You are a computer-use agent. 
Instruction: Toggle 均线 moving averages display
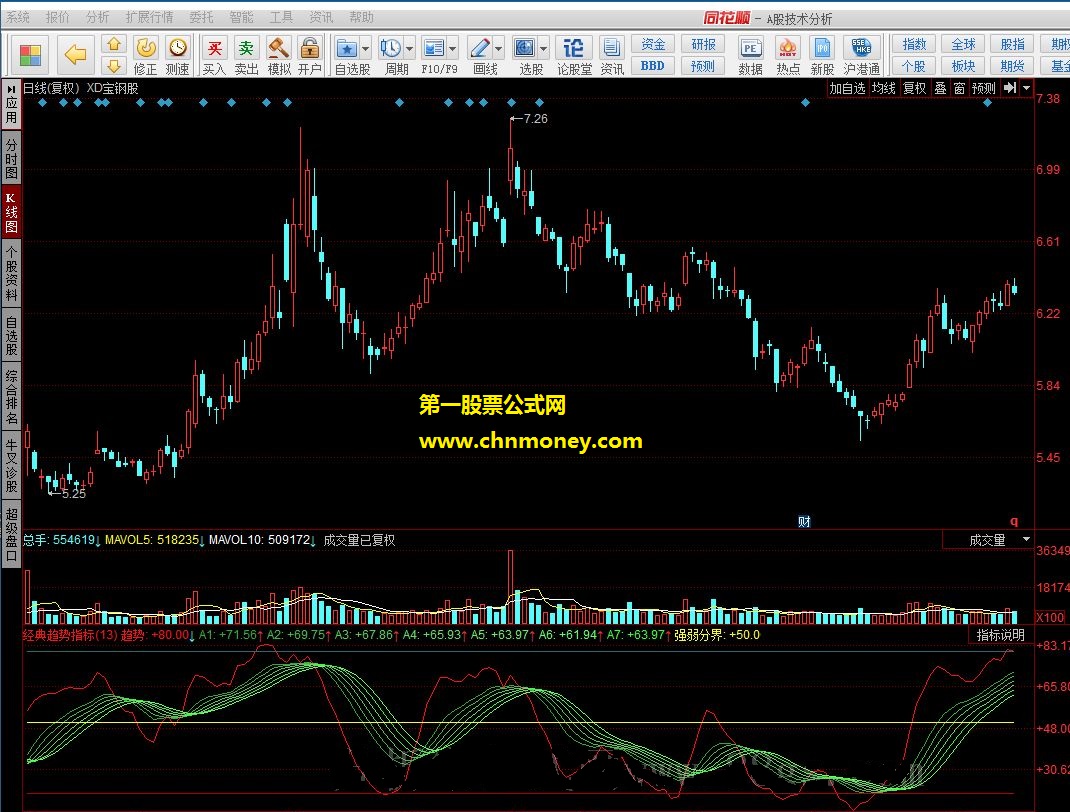(x=883, y=88)
